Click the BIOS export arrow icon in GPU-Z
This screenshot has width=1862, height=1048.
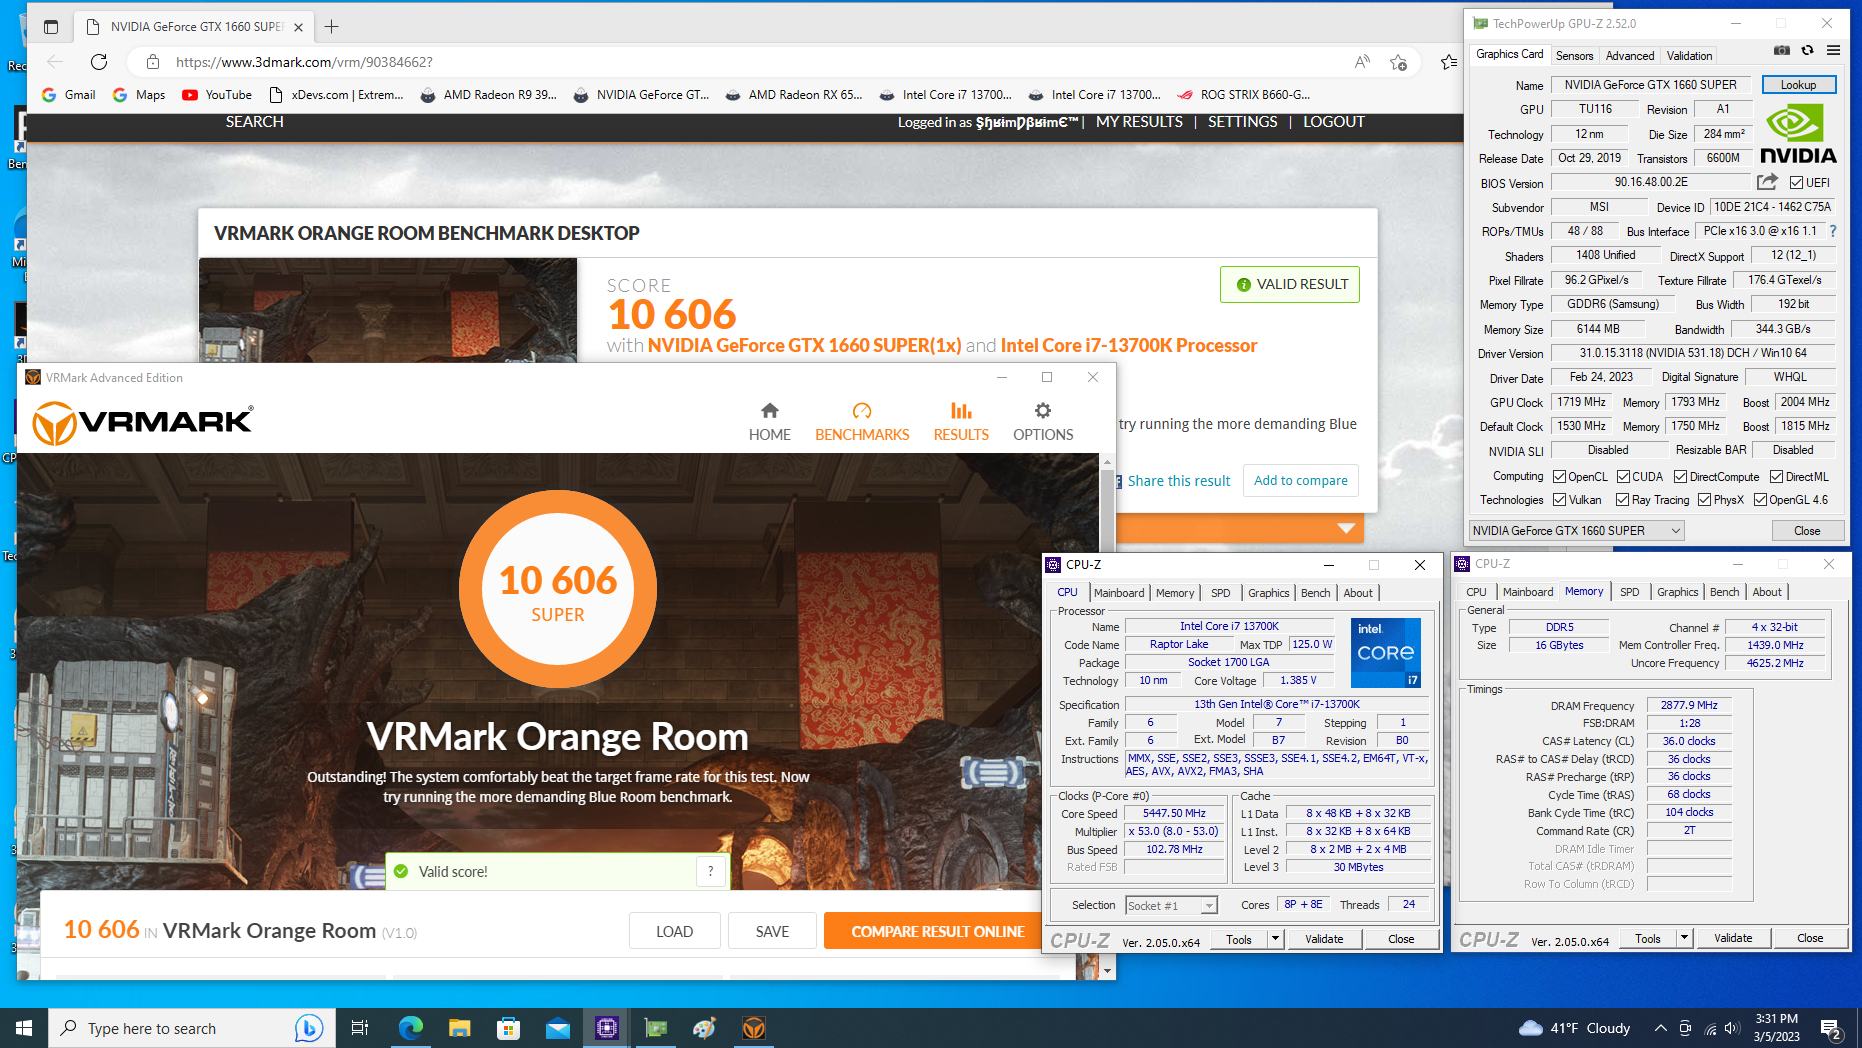coord(1767,182)
